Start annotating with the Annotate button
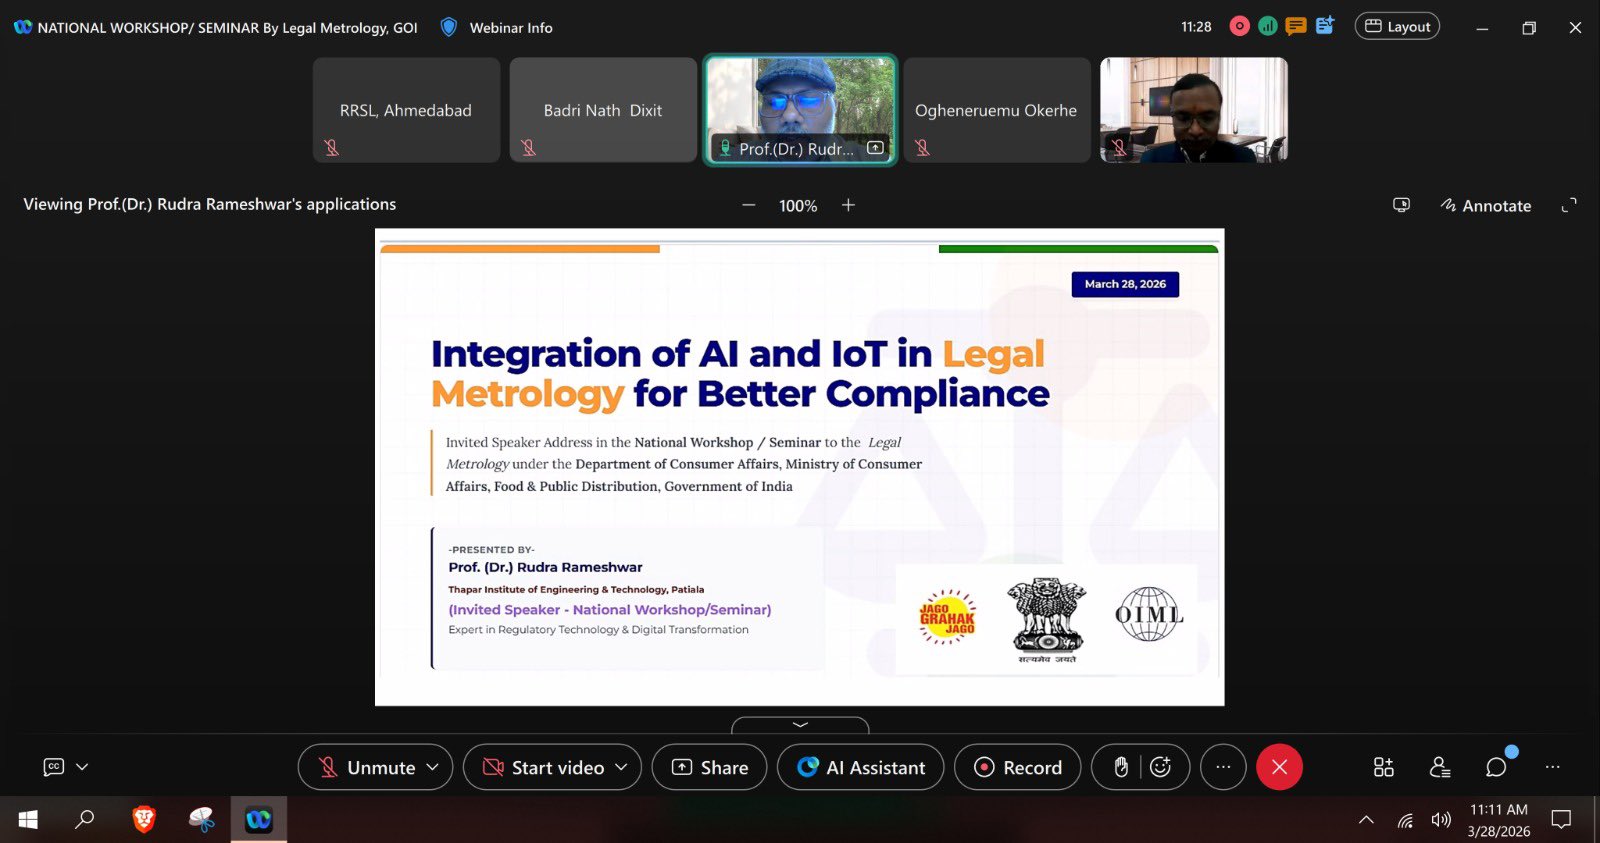The image size is (1600, 843). tap(1486, 205)
